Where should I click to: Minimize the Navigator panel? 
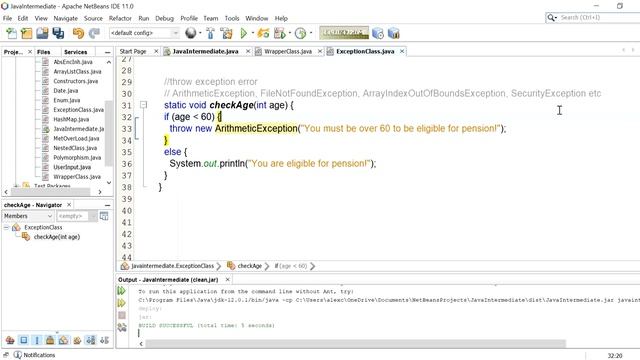(107, 205)
